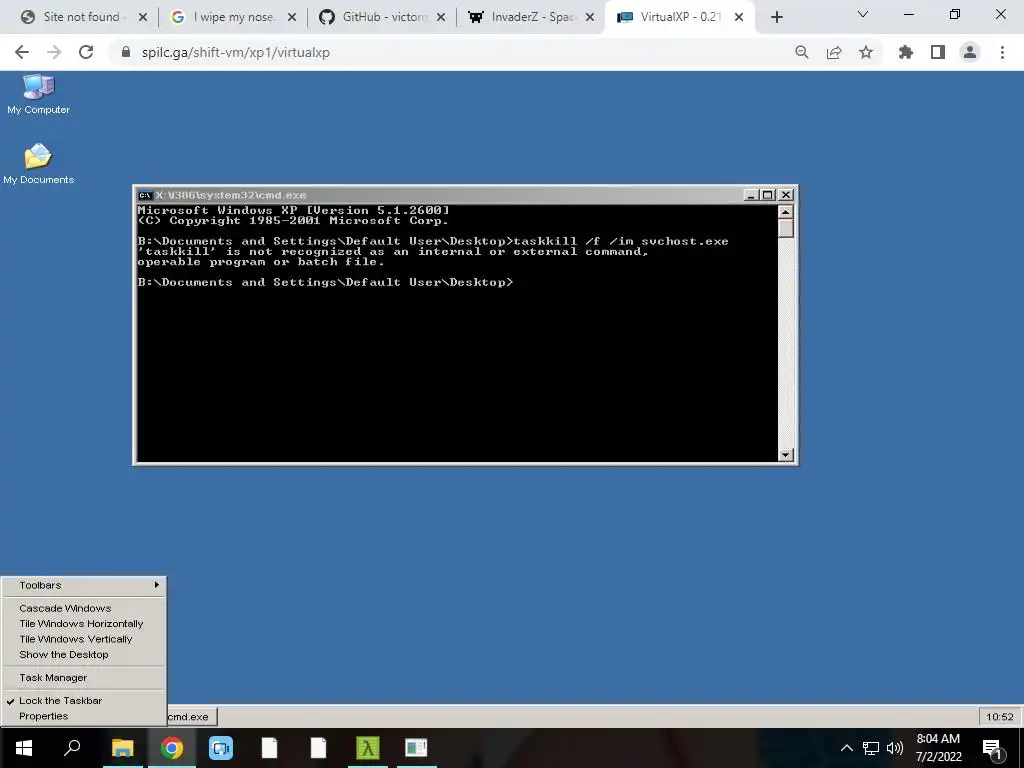This screenshot has width=1024, height=768.
Task: Close the Site not found tab
Action: click(x=143, y=17)
